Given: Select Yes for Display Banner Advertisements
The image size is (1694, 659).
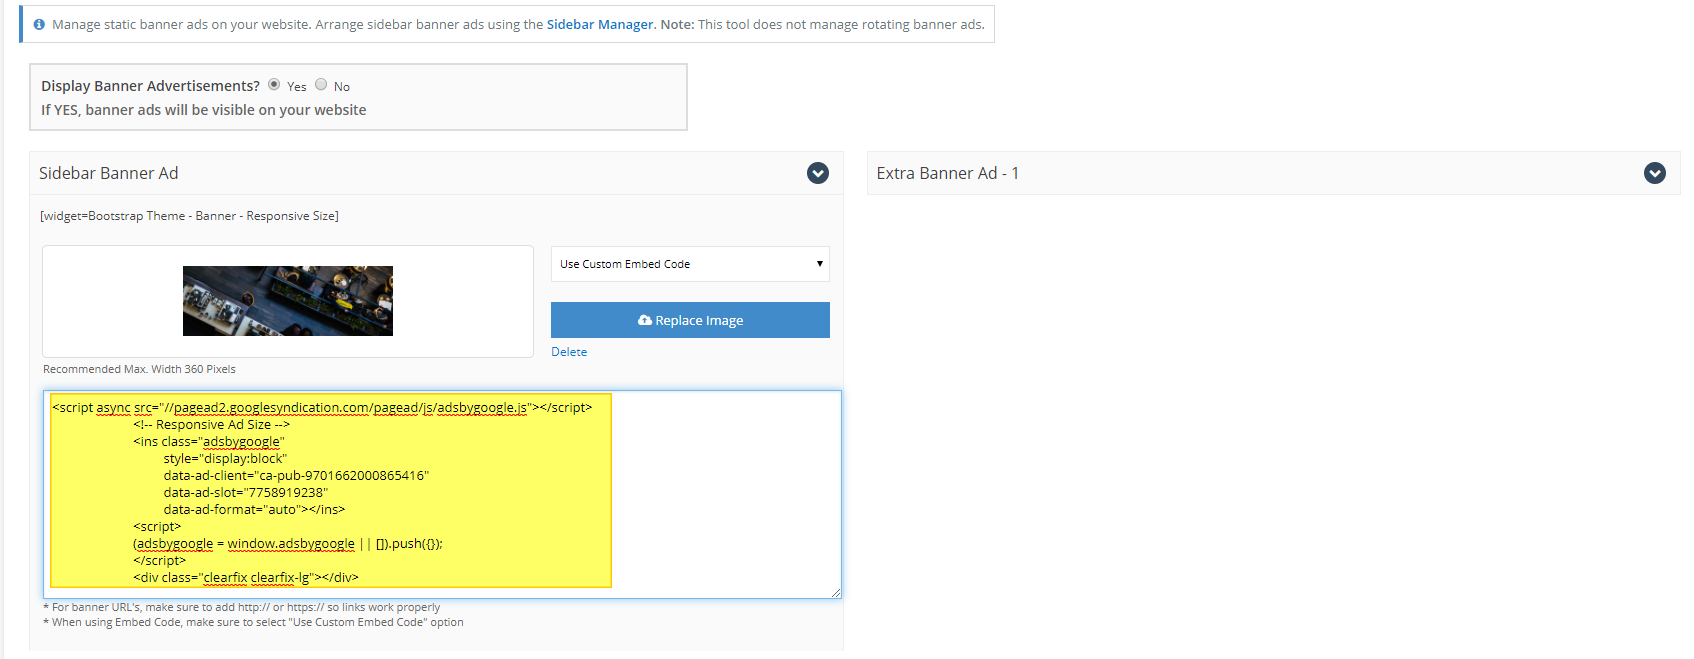Looking at the screenshot, I should 274,85.
